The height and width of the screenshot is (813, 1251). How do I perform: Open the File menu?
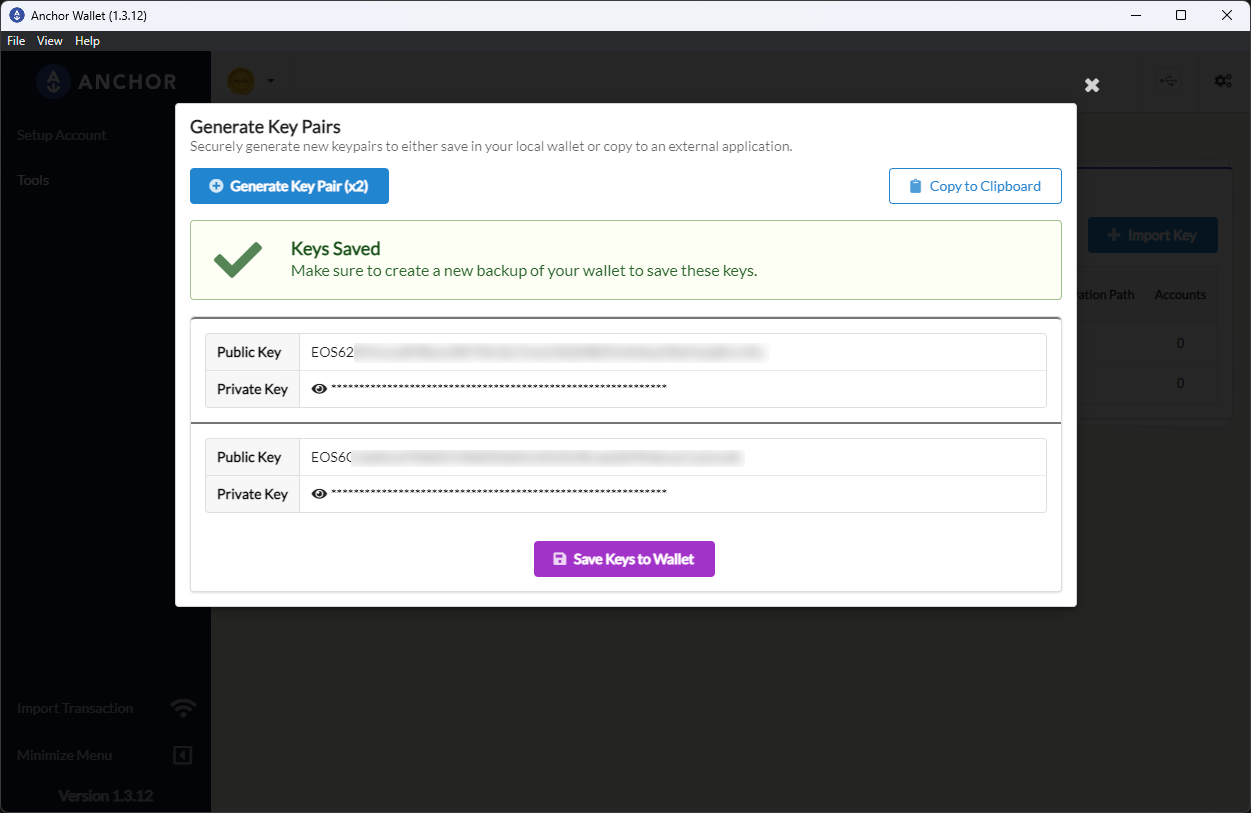point(16,41)
